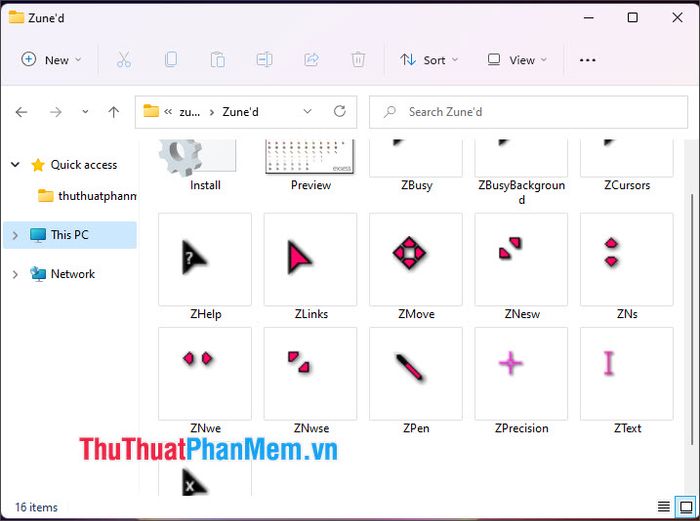700x521 pixels.
Task: Open the See more ellipsis menu
Action: pos(588,60)
